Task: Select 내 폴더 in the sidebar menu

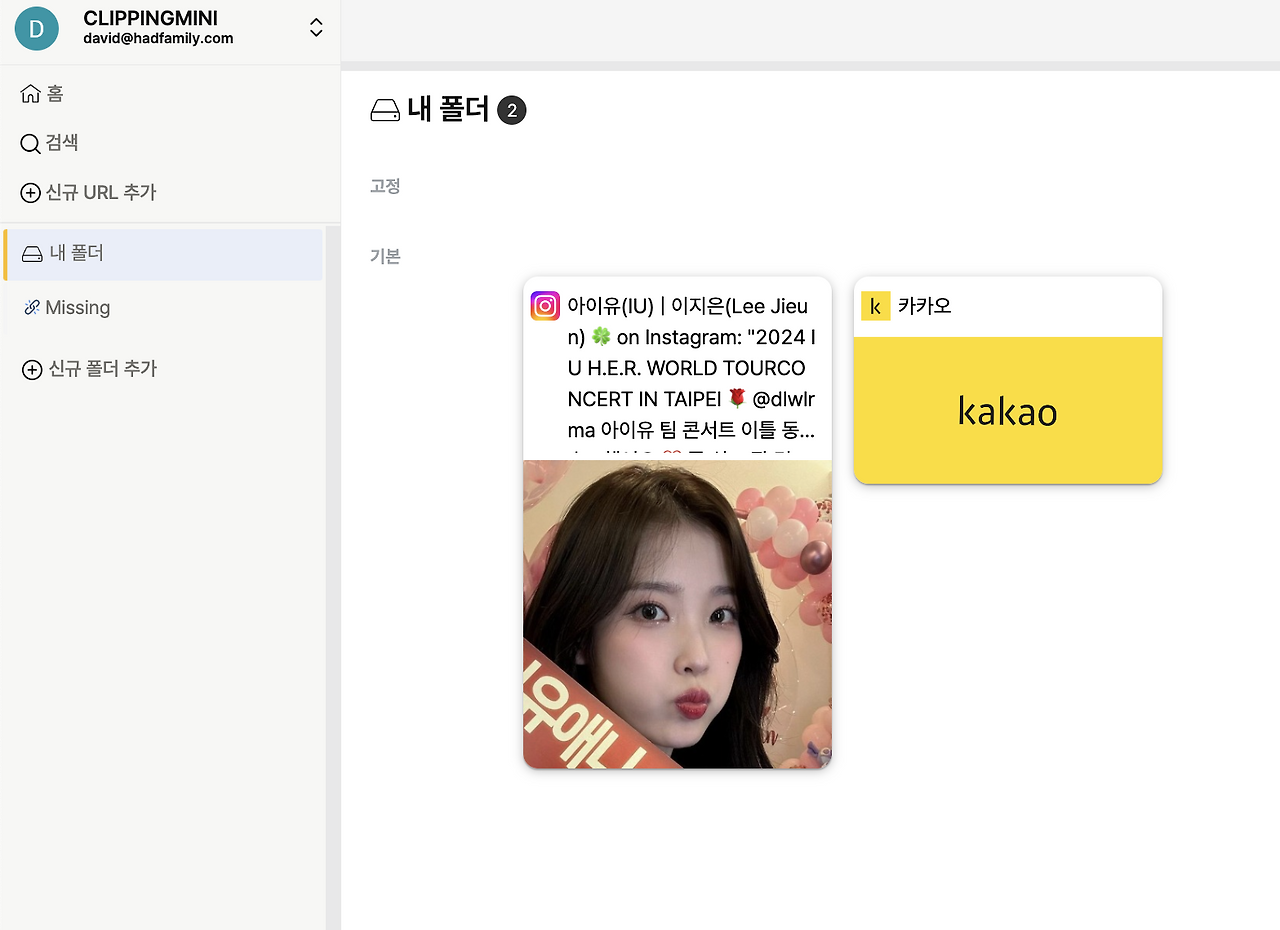Action: pos(77,253)
